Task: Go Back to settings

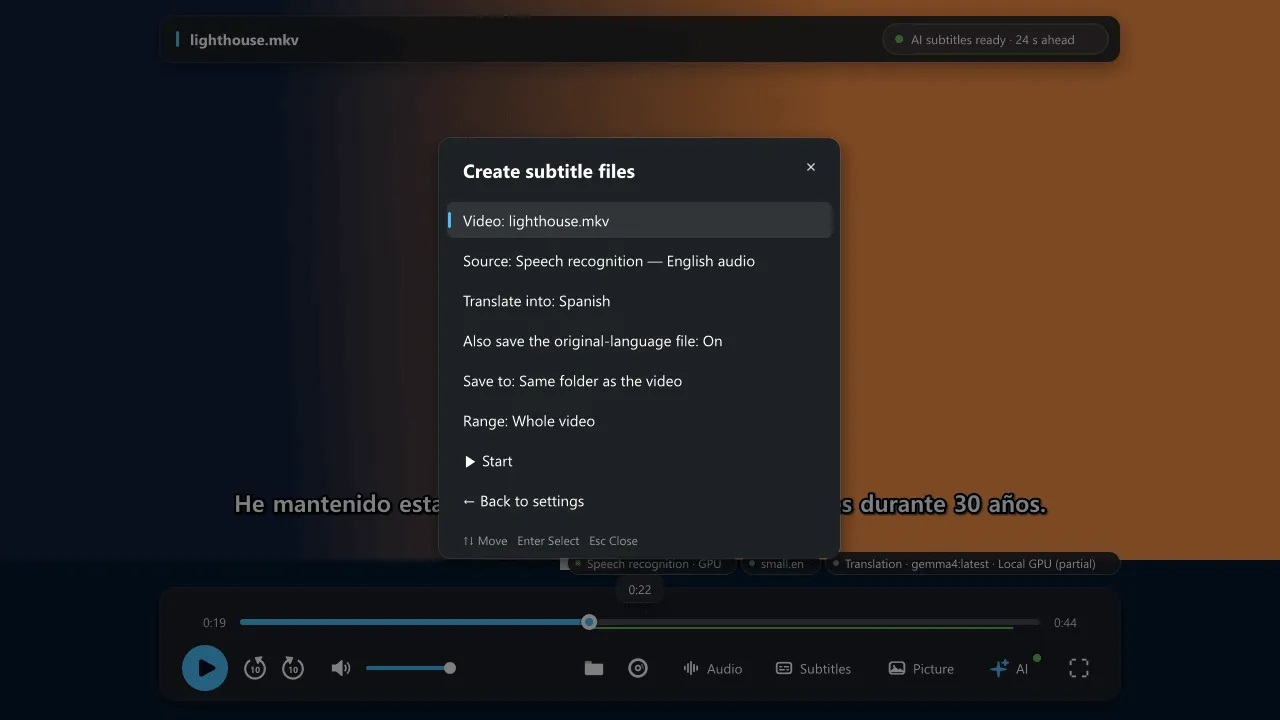Action: click(639, 501)
